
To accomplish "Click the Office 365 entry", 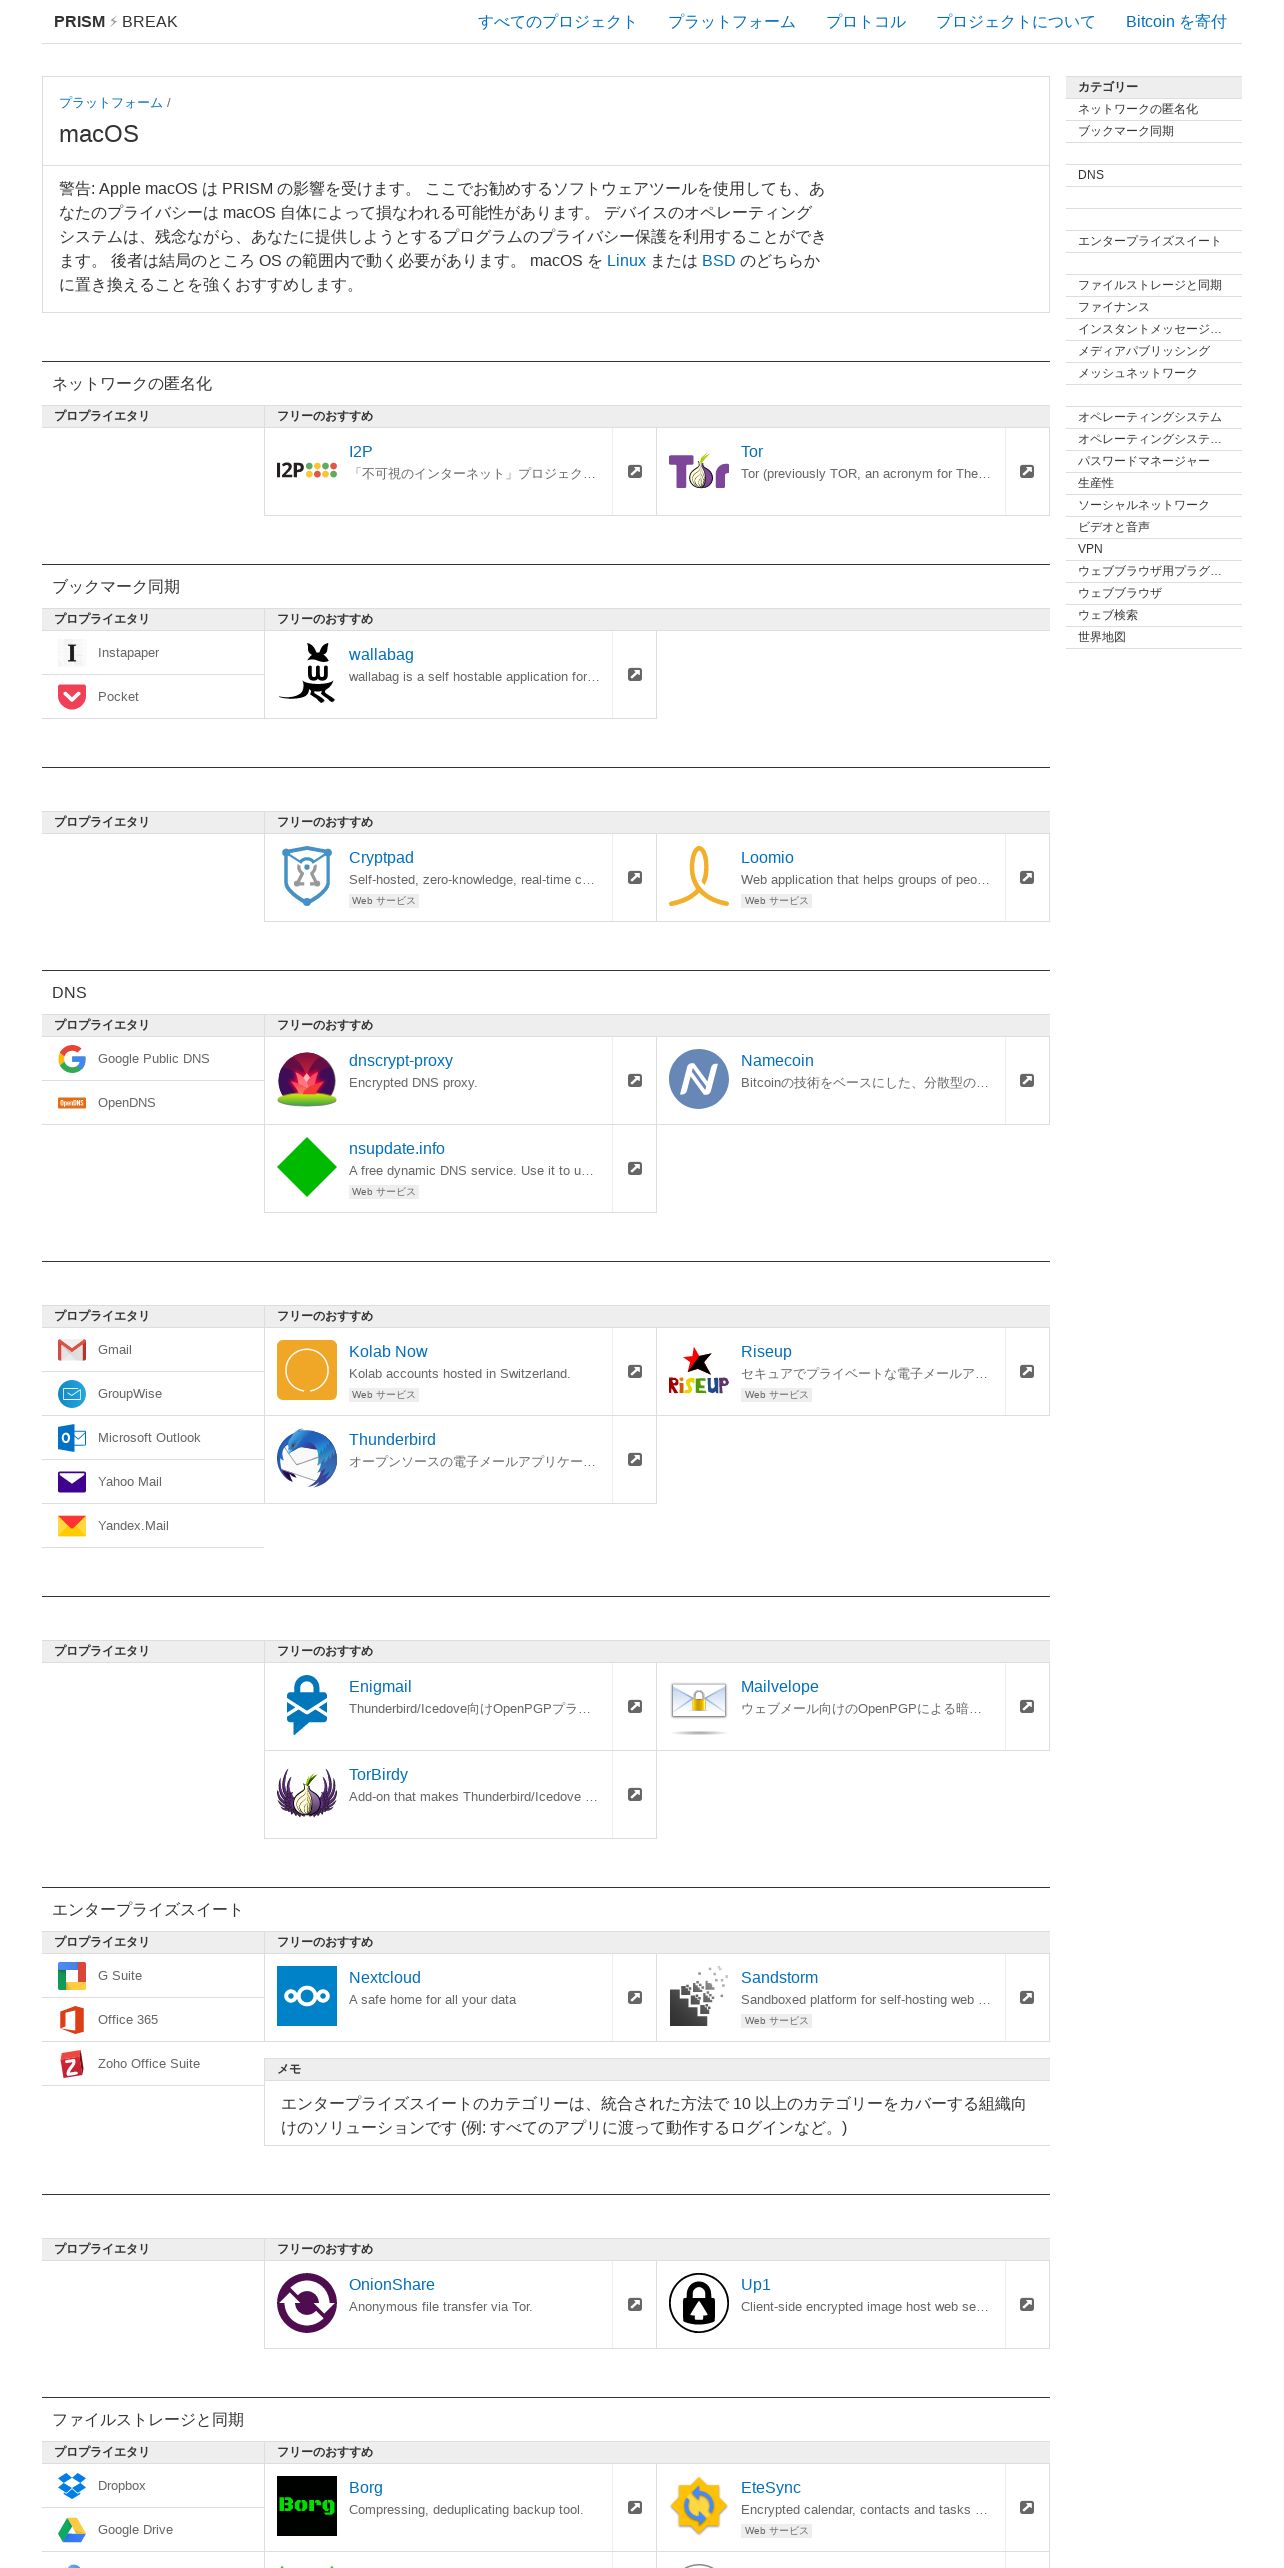I will [153, 2020].
